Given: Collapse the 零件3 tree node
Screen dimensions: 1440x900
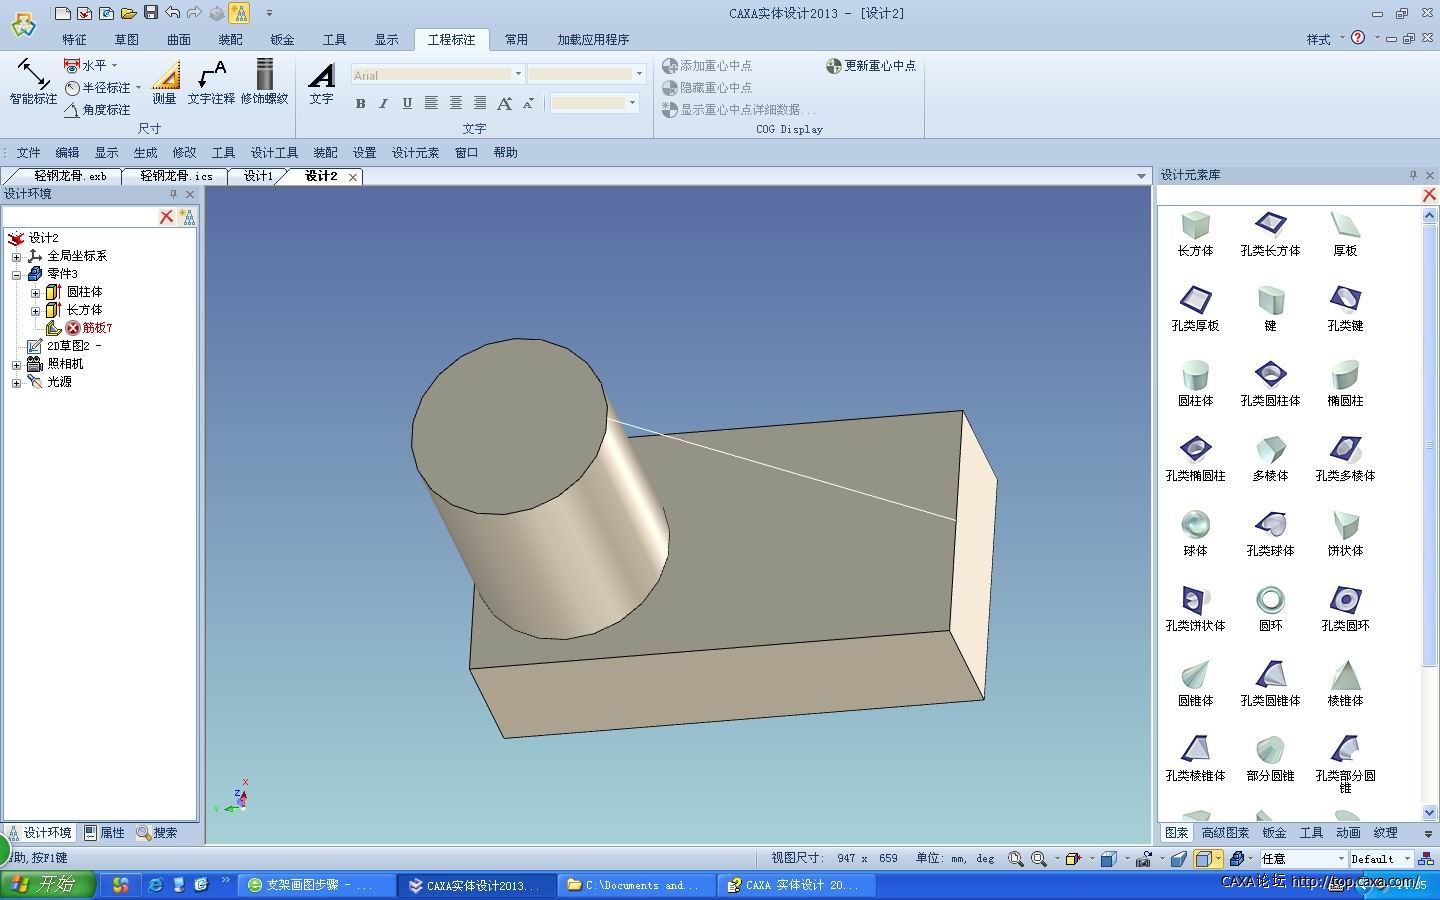Looking at the screenshot, I should coord(16,274).
